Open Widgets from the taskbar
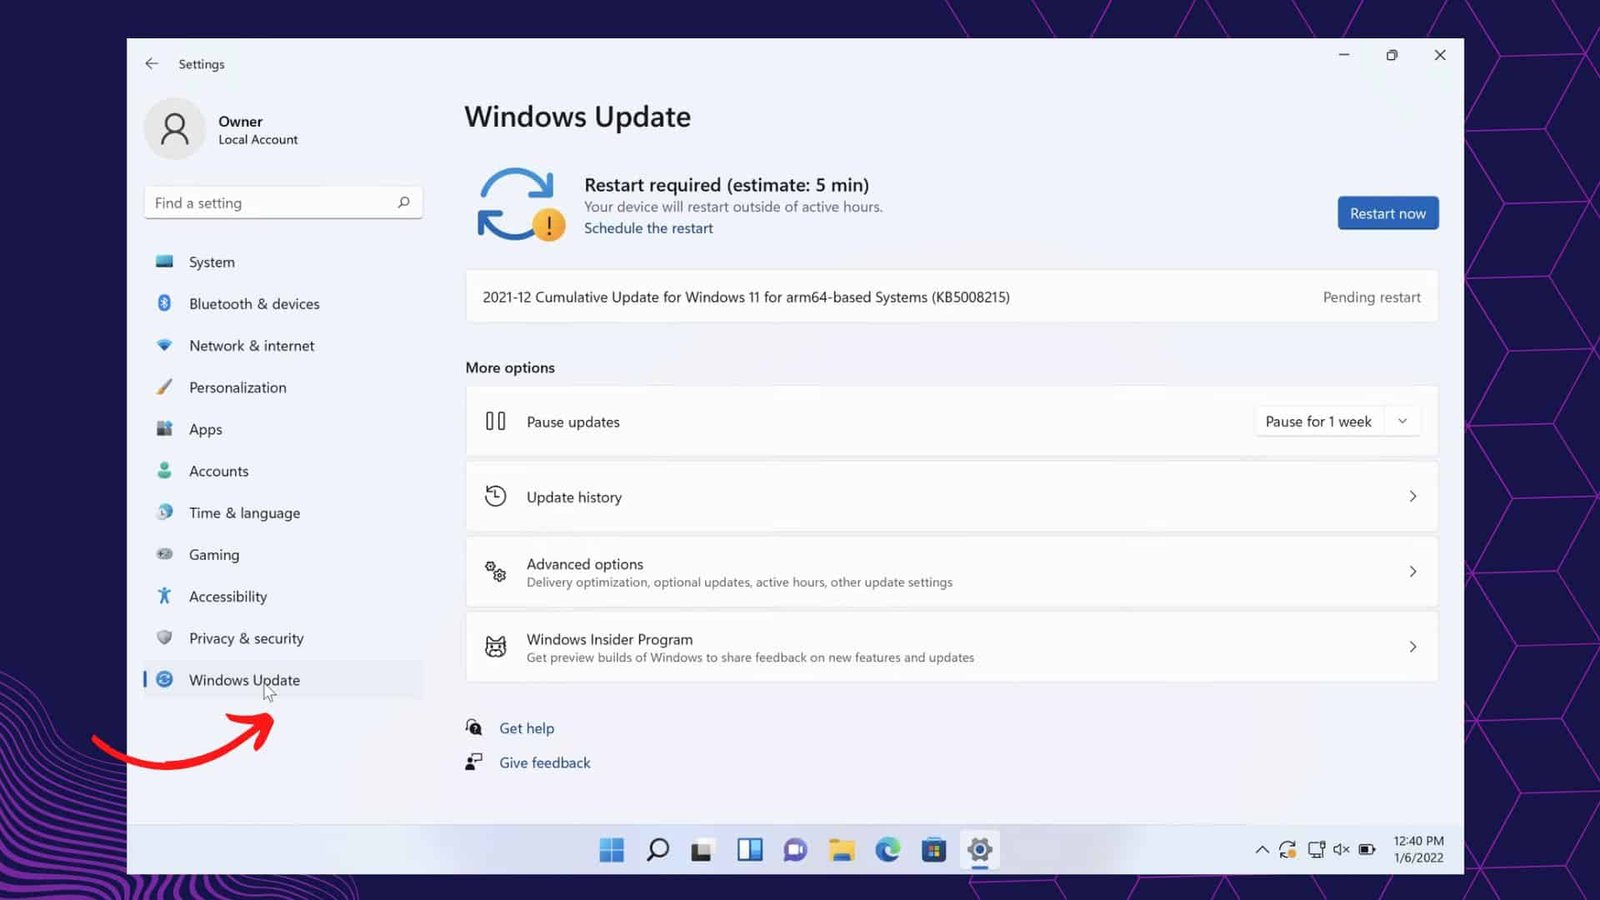Viewport: 1600px width, 900px height. pyautogui.click(x=750, y=850)
